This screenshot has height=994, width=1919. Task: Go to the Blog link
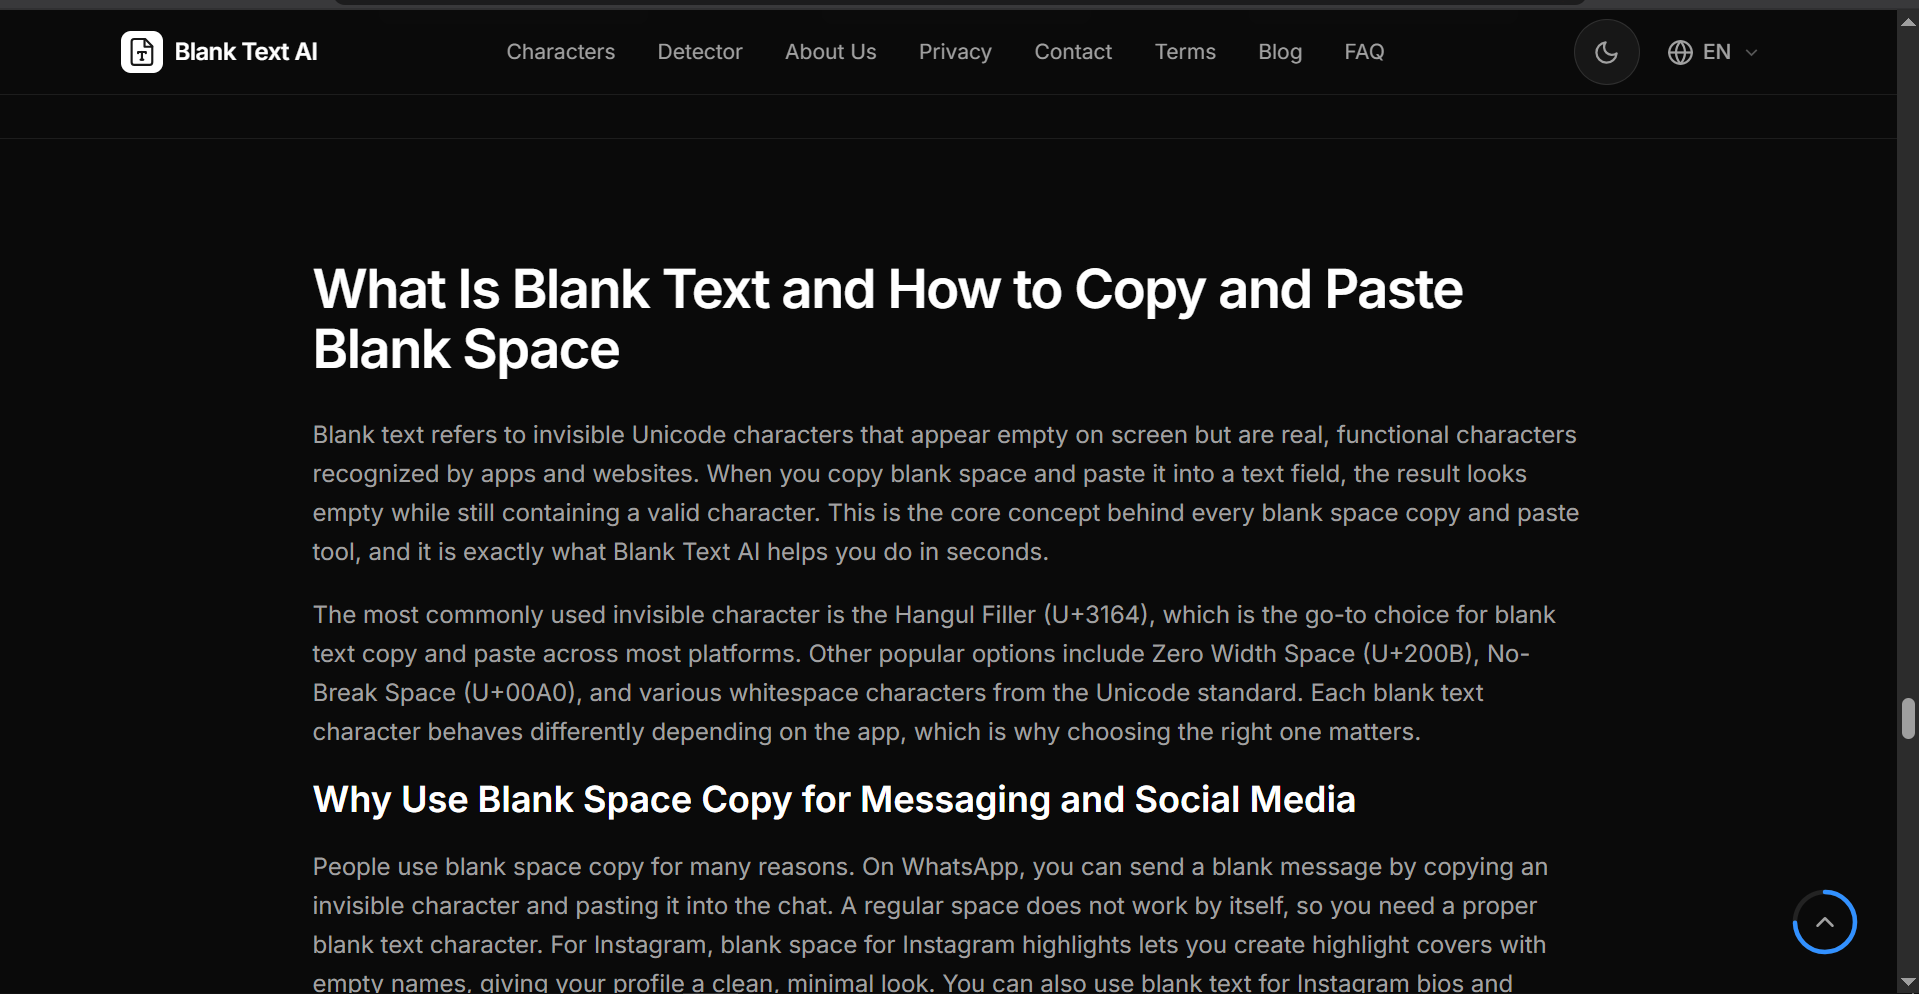(x=1280, y=52)
